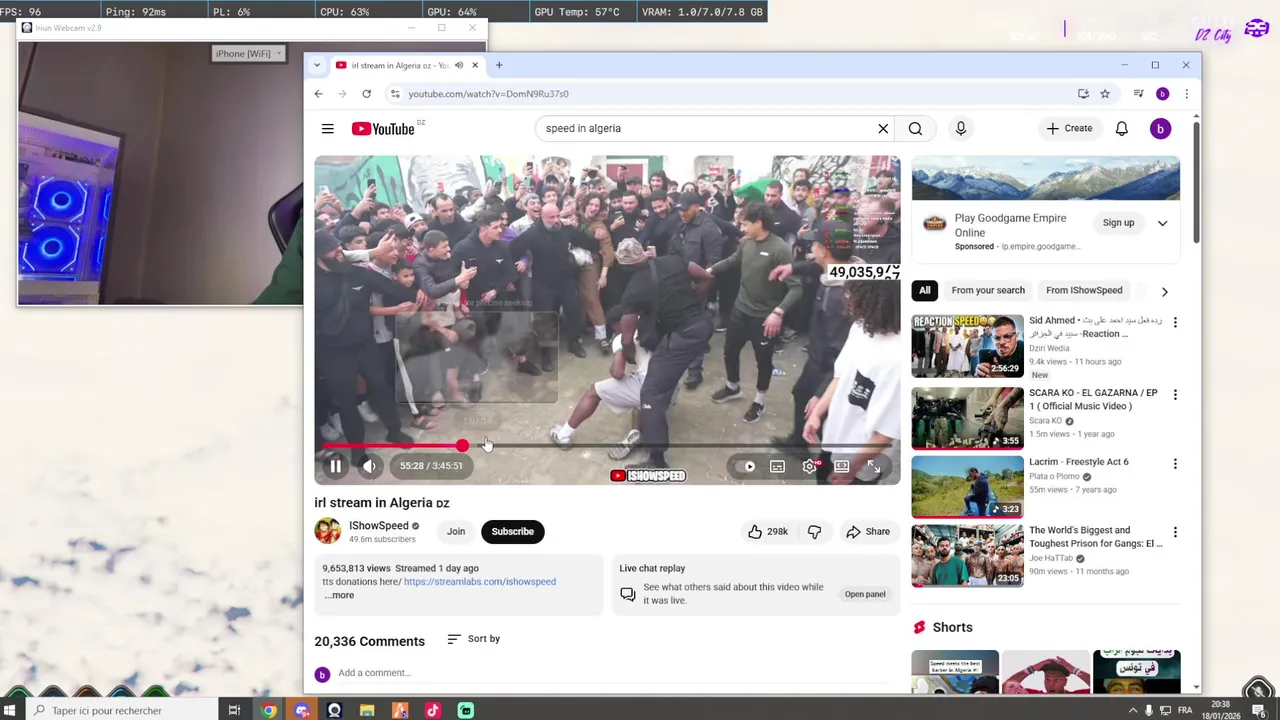The image size is (1280, 720).
Task: Toggle subtitles/closed captions
Action: tap(777, 466)
